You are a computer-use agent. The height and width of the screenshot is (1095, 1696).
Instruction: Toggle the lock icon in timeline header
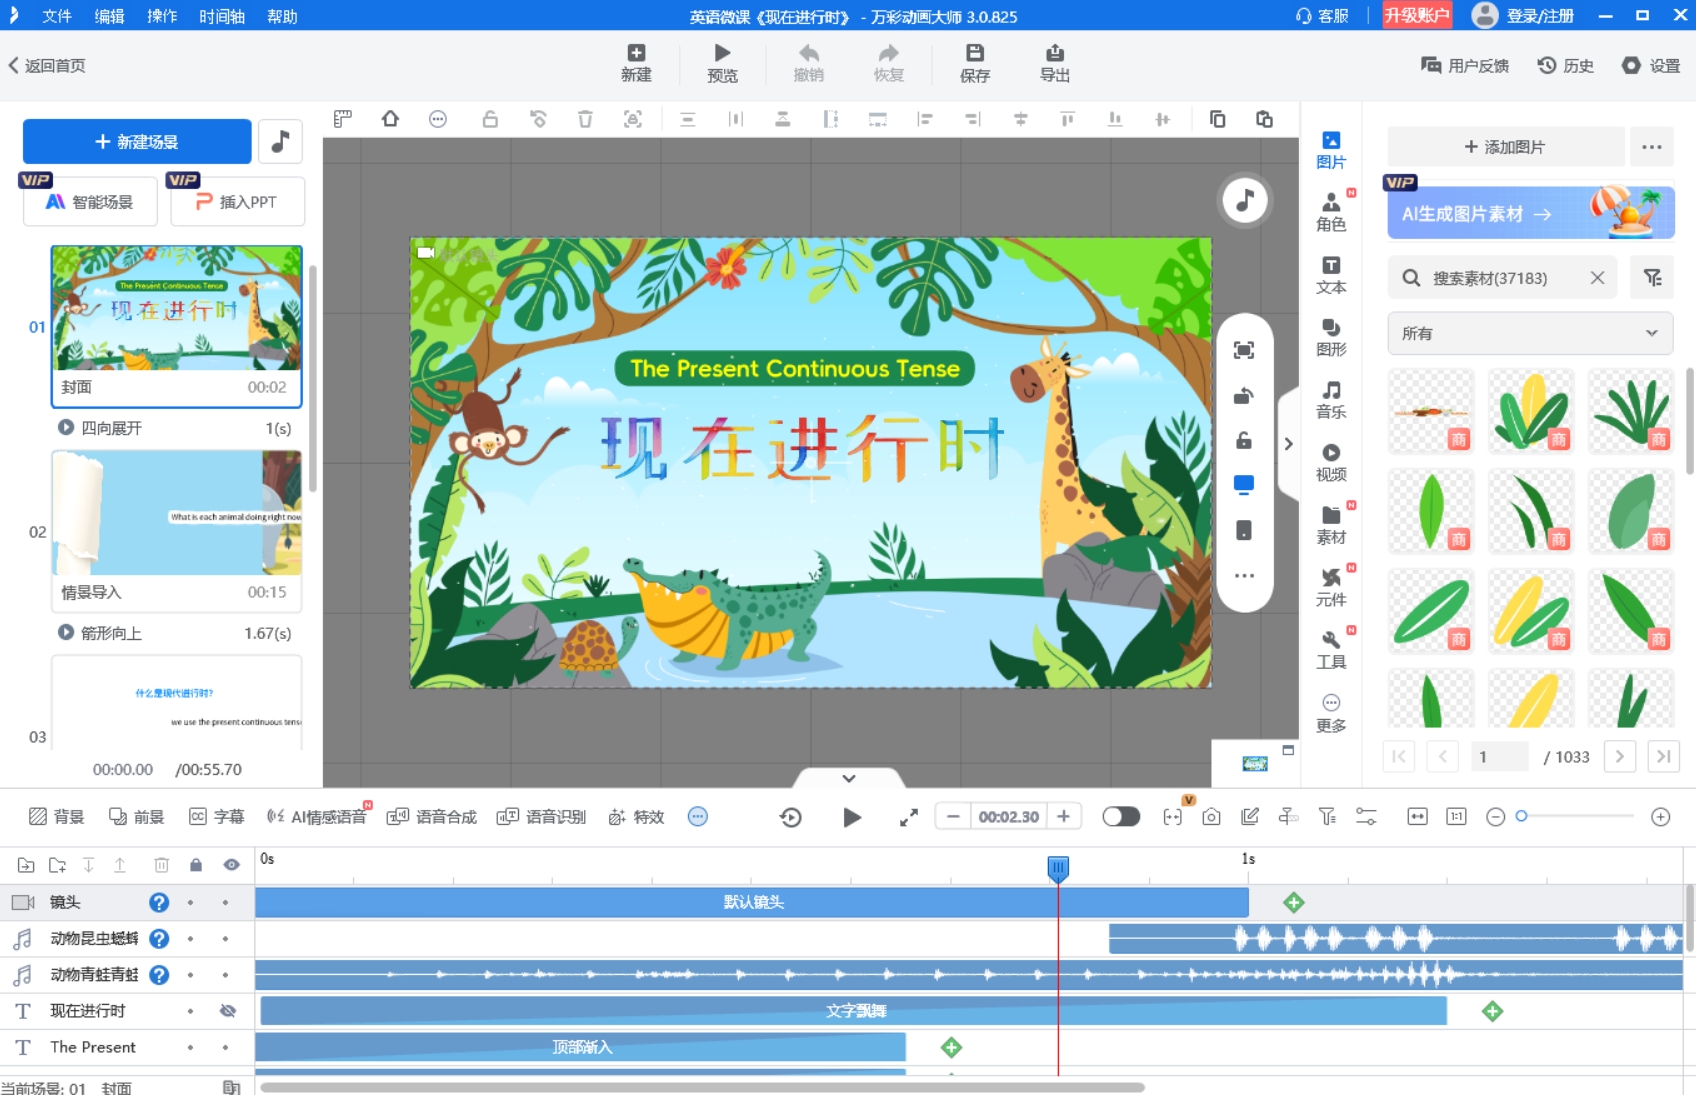(196, 865)
